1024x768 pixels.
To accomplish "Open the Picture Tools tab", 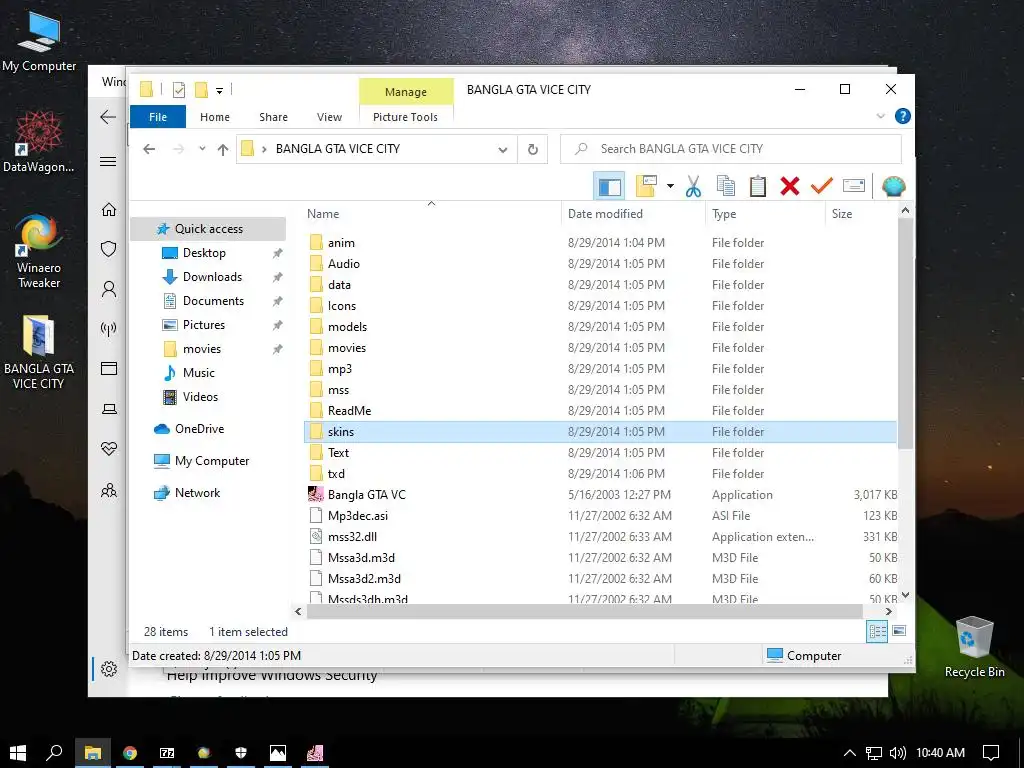I will coord(405,117).
